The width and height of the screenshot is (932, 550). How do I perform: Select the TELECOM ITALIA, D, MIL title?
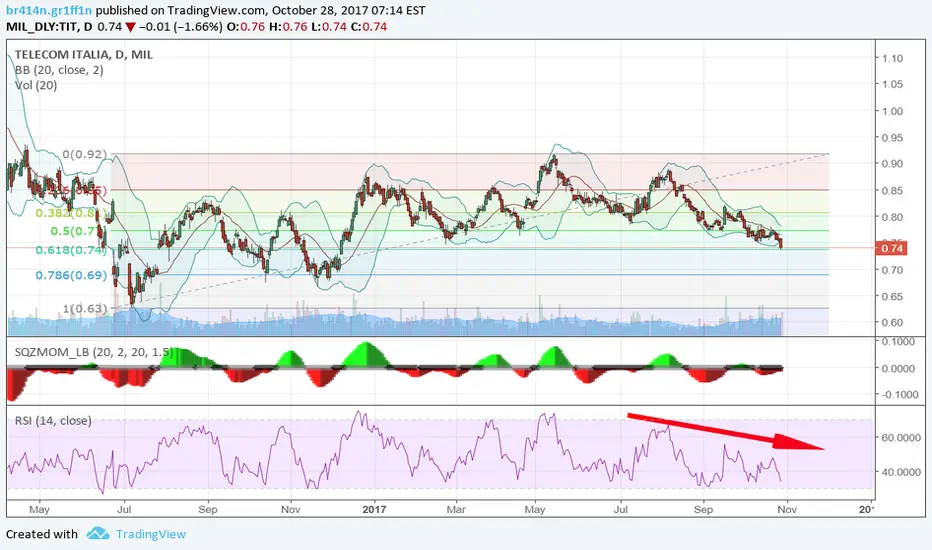[84, 54]
